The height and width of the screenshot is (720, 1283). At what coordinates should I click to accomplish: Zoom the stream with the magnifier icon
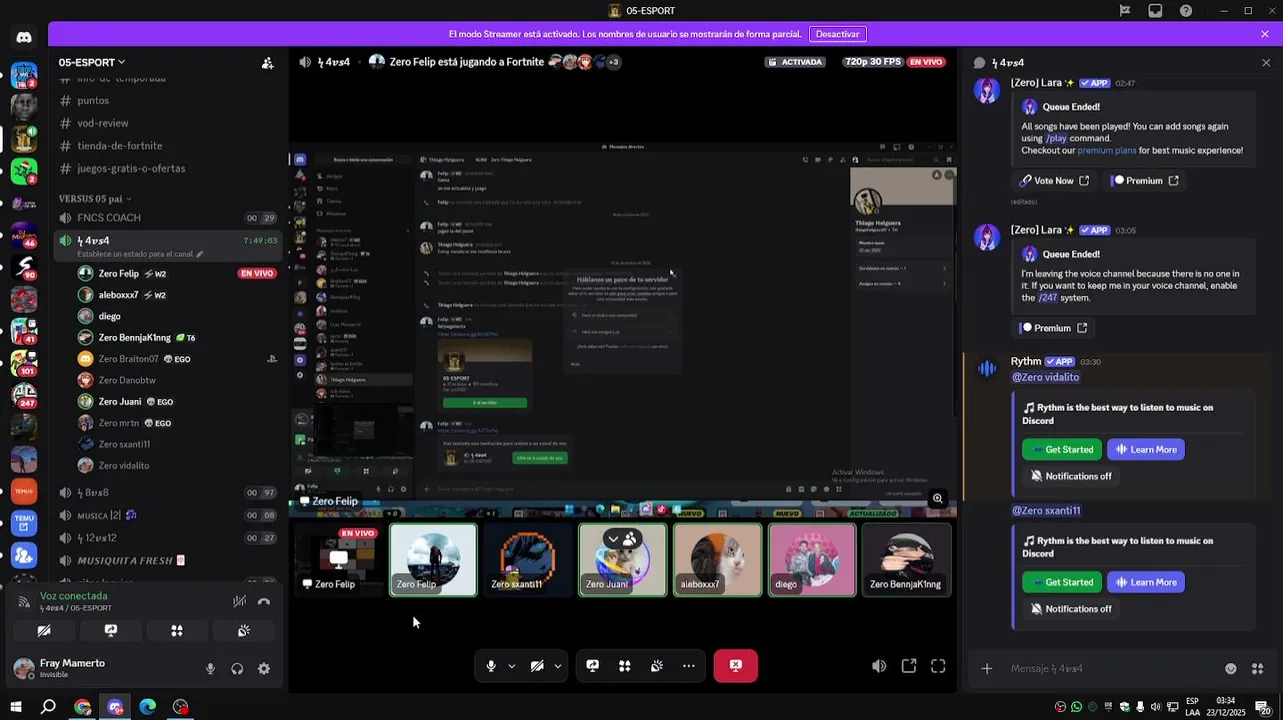[x=938, y=498]
